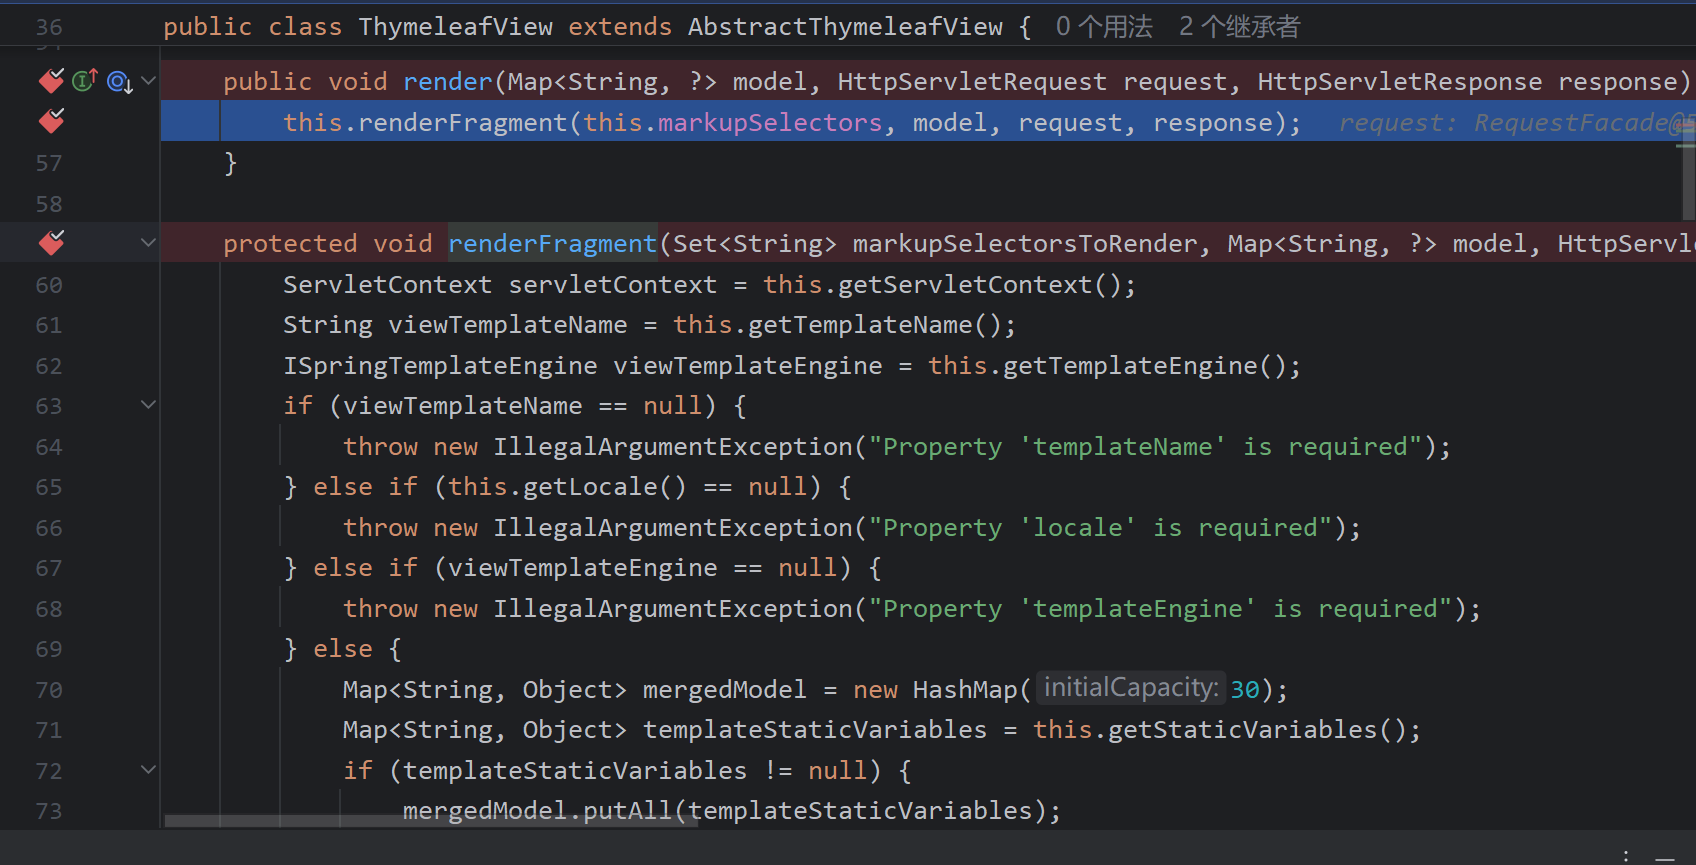Toggle the breakpoint on the protected void renderFragment line
Screen dimensions: 1696x865
click(51, 242)
